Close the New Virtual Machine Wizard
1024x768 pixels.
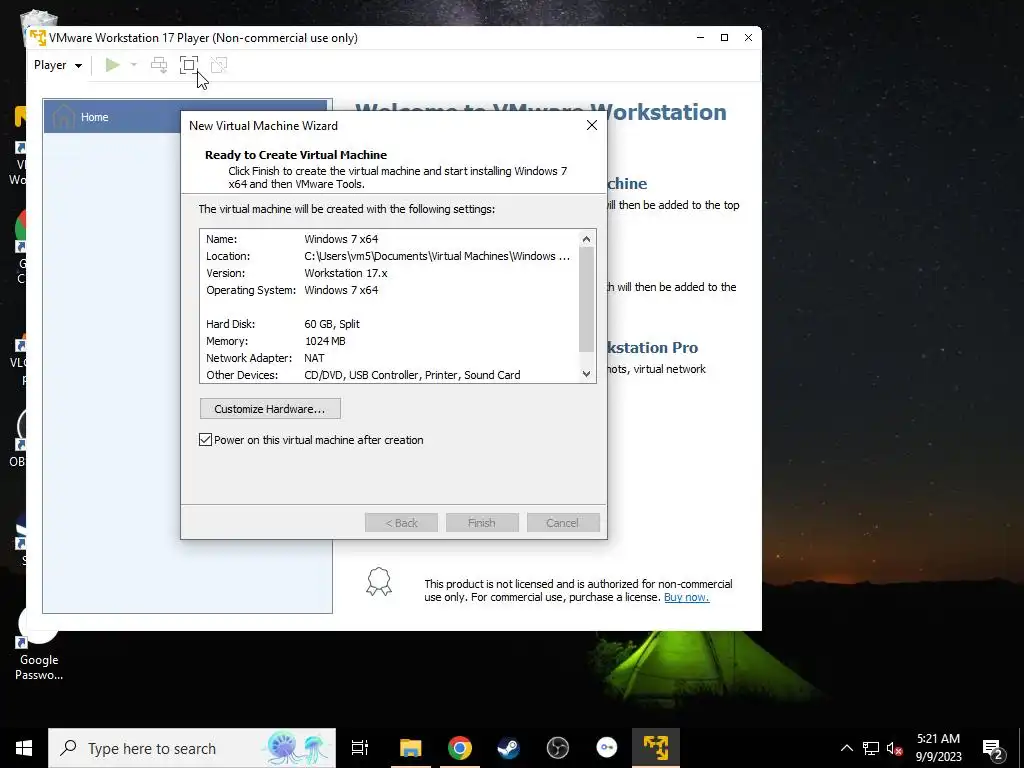(592, 125)
